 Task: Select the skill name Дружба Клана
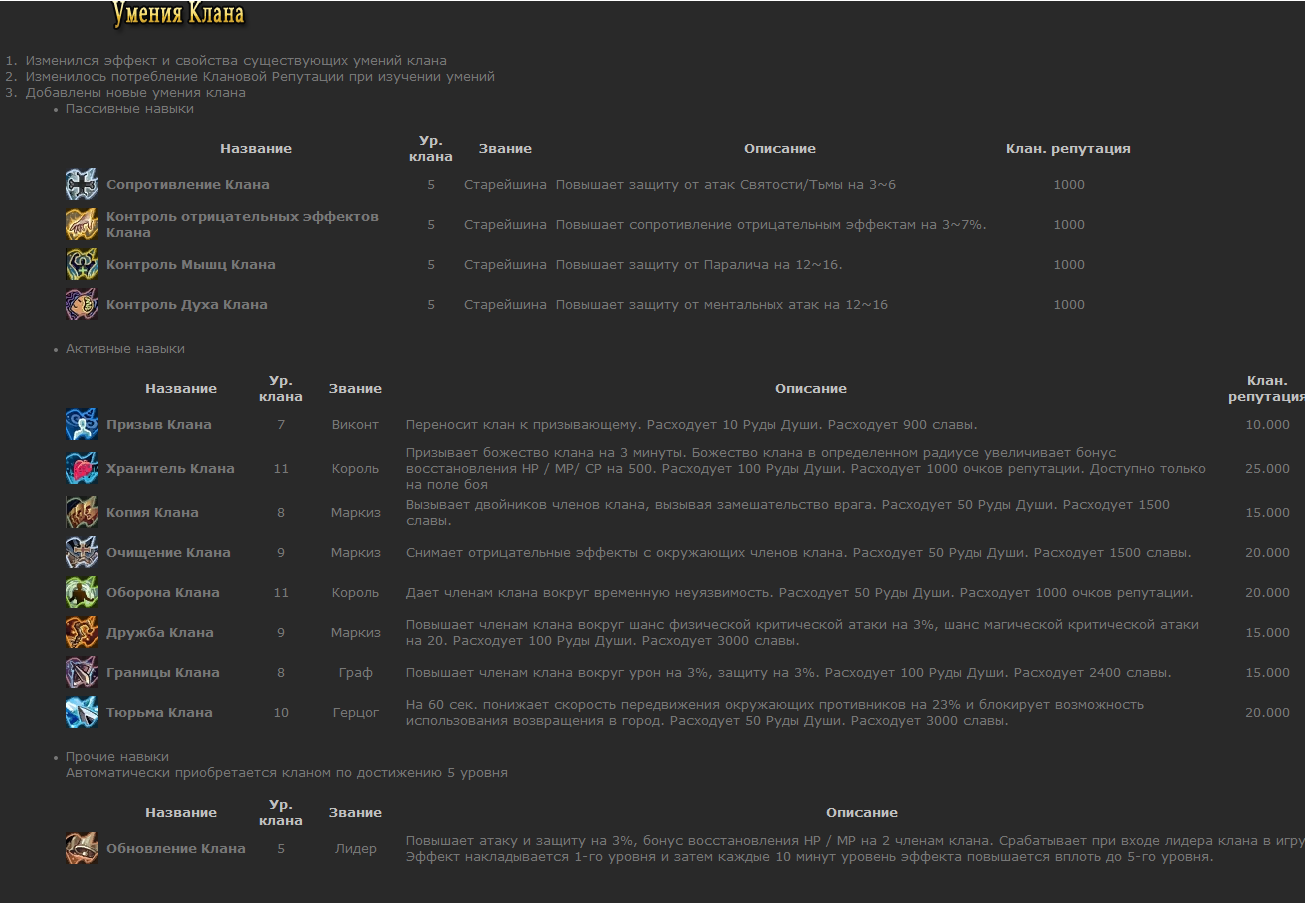pos(160,632)
